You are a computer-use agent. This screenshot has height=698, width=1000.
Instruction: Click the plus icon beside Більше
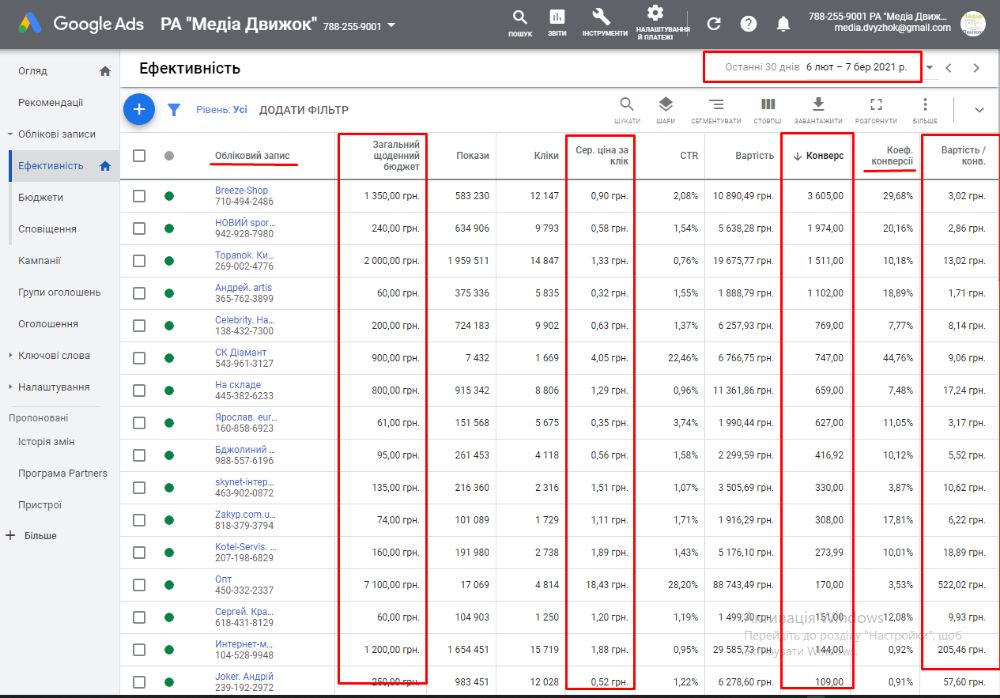pyautogui.click(x=10, y=535)
